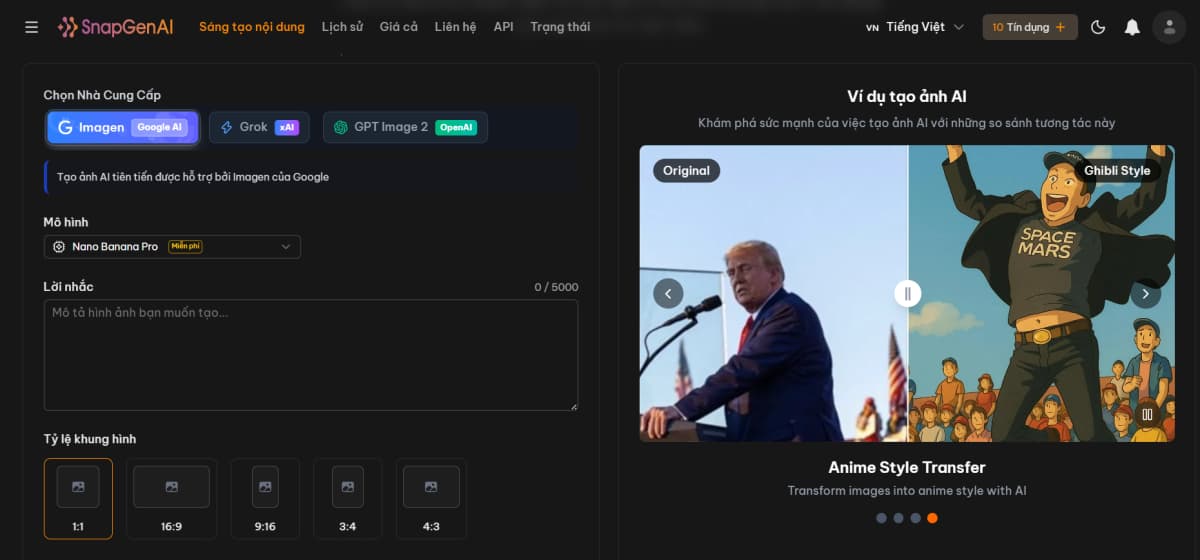1200x560 pixels.
Task: Click the plus icon in credits button
Action: click(x=1060, y=27)
